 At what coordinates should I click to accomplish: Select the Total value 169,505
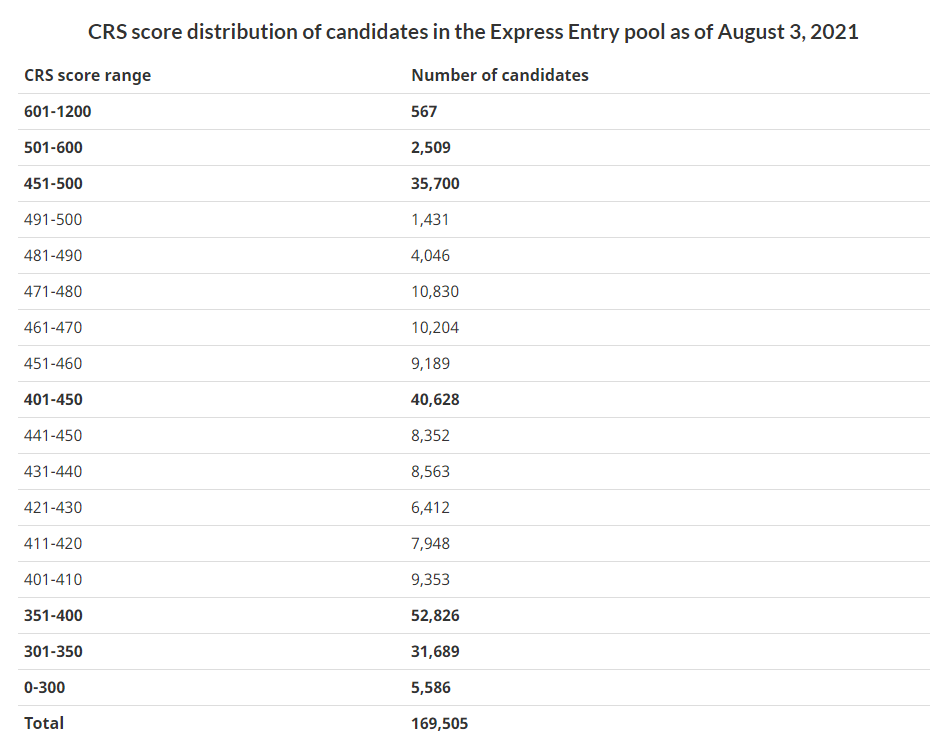(439, 723)
